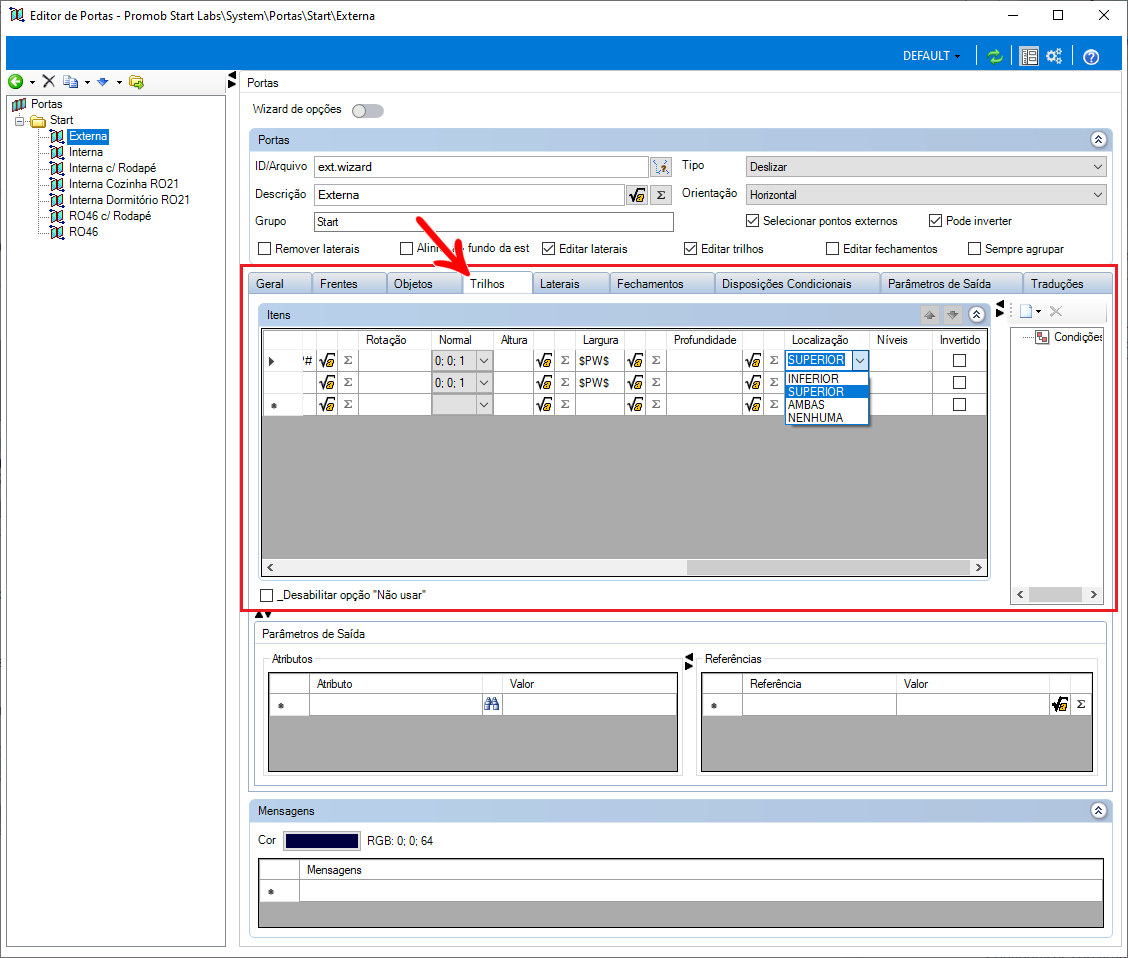1128x958 pixels.
Task: Click the wizard icon beside the ID/Arquivo field
Action: pos(661,167)
